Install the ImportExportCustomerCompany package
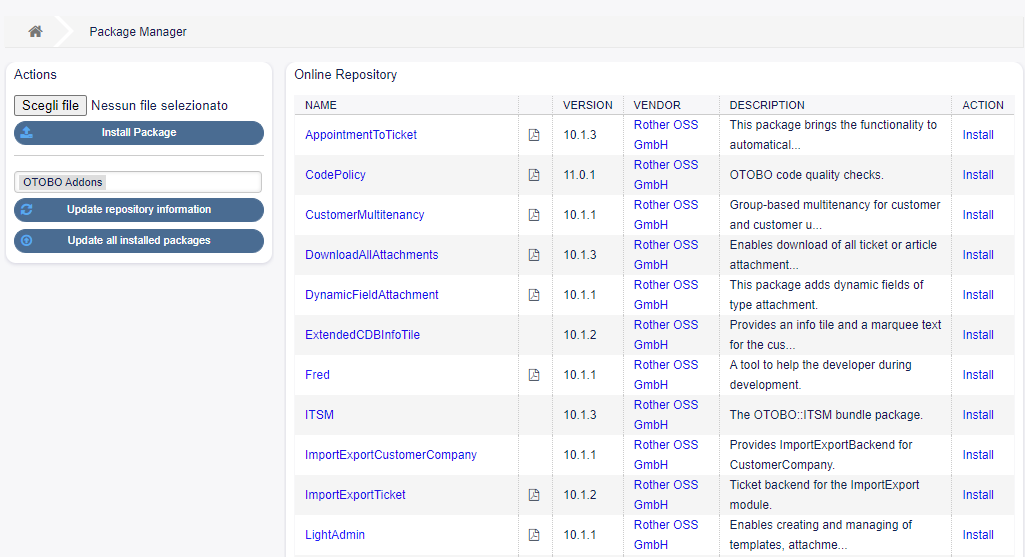Screen dimensions: 1025x557 point(978,454)
